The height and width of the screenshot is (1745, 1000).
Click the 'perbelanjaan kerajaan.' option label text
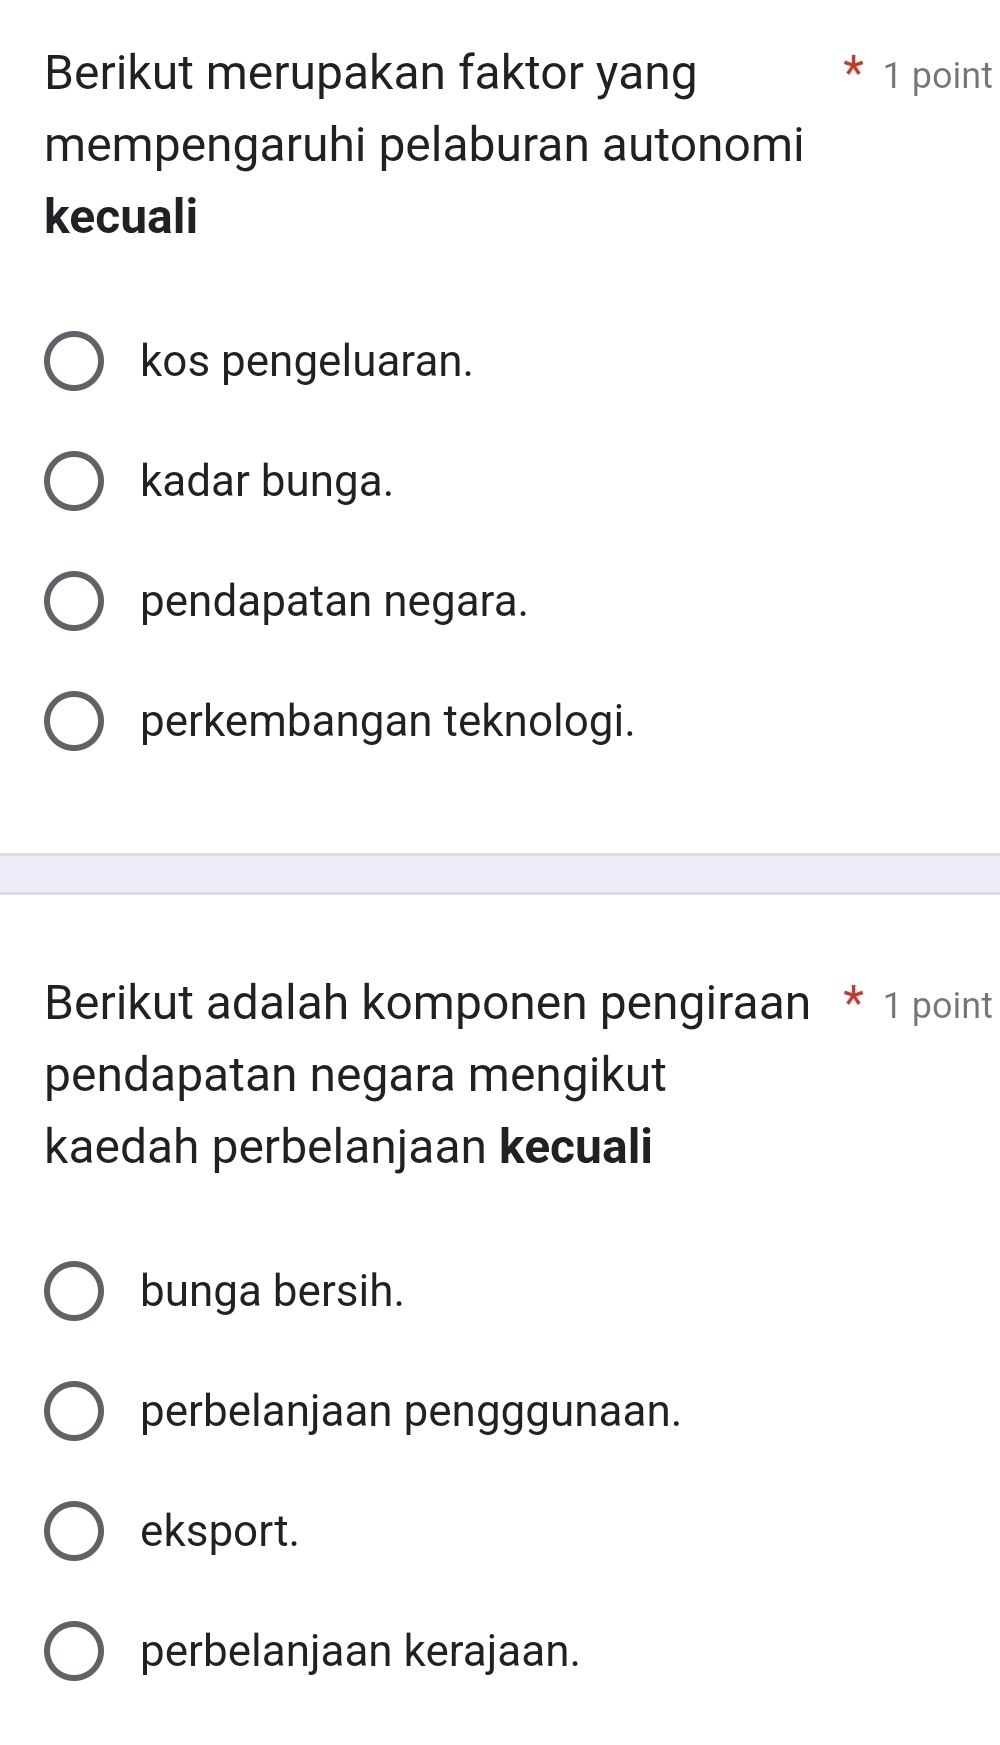[x=360, y=1651]
